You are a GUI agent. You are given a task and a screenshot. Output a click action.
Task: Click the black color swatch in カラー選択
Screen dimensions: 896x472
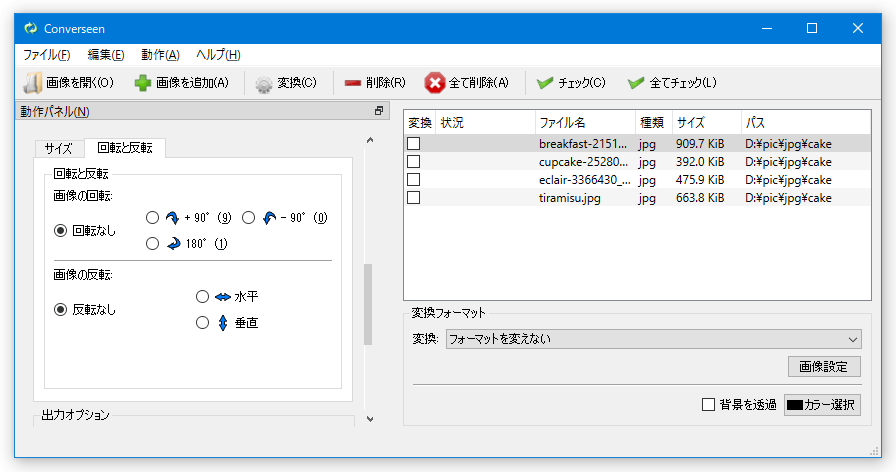point(795,405)
